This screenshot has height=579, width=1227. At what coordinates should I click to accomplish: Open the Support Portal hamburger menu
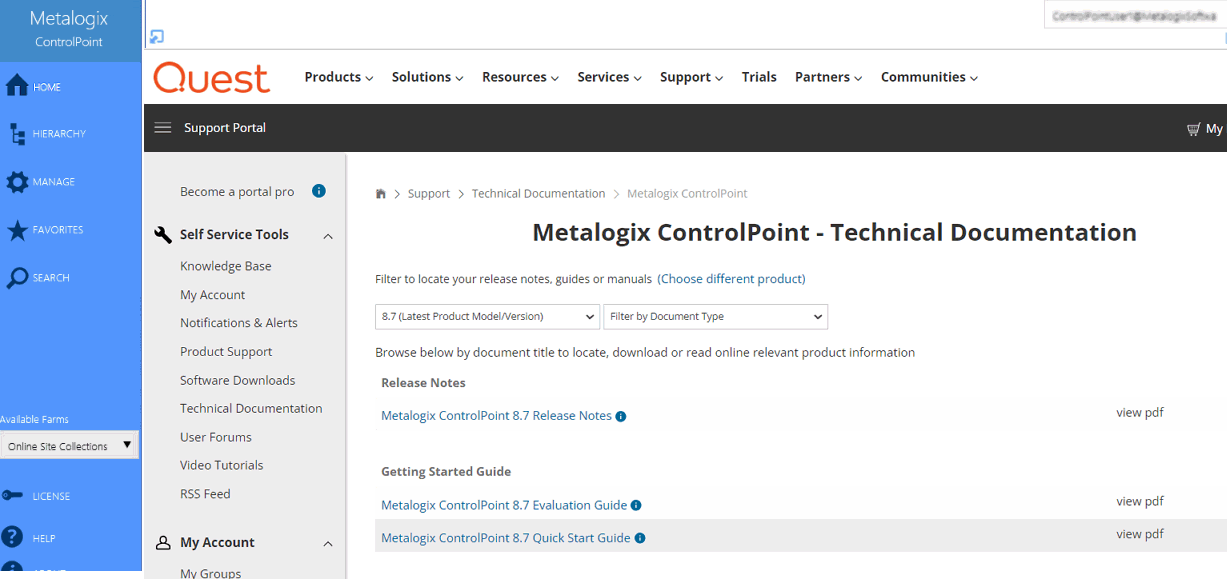(163, 128)
